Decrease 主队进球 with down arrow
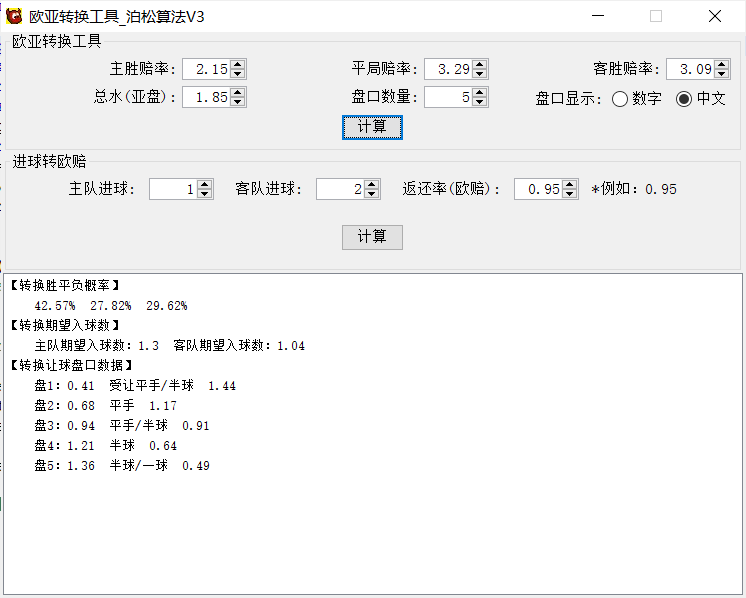The width and height of the screenshot is (746, 598). pyautogui.click(x=205, y=194)
